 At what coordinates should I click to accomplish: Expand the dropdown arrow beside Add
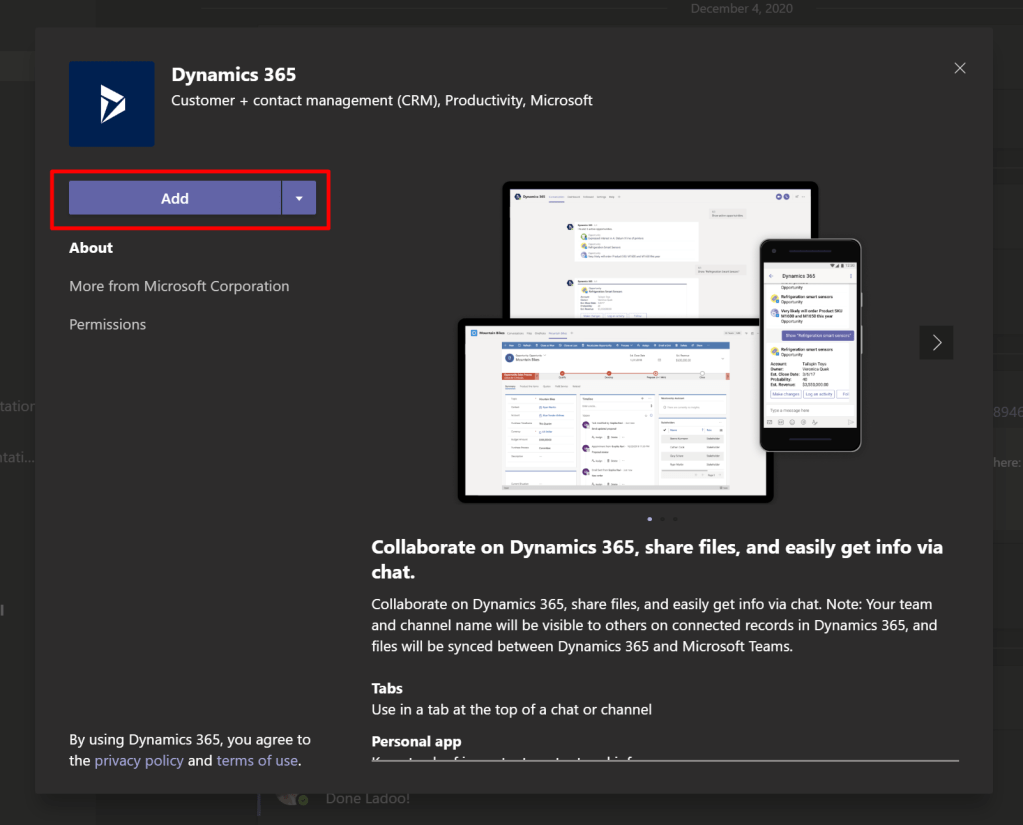299,198
